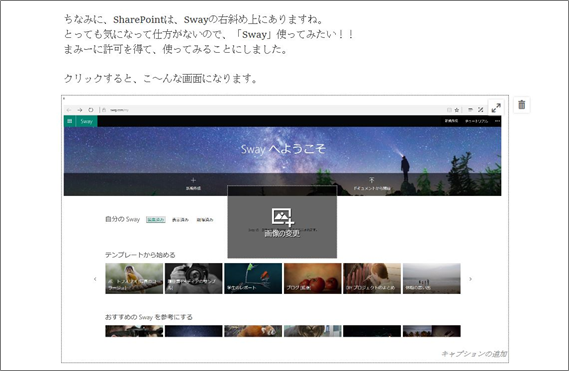Screen dimensions: 569x371
Task: Open the binoculars recommended Sway thumbnail
Action: (x=134, y=331)
